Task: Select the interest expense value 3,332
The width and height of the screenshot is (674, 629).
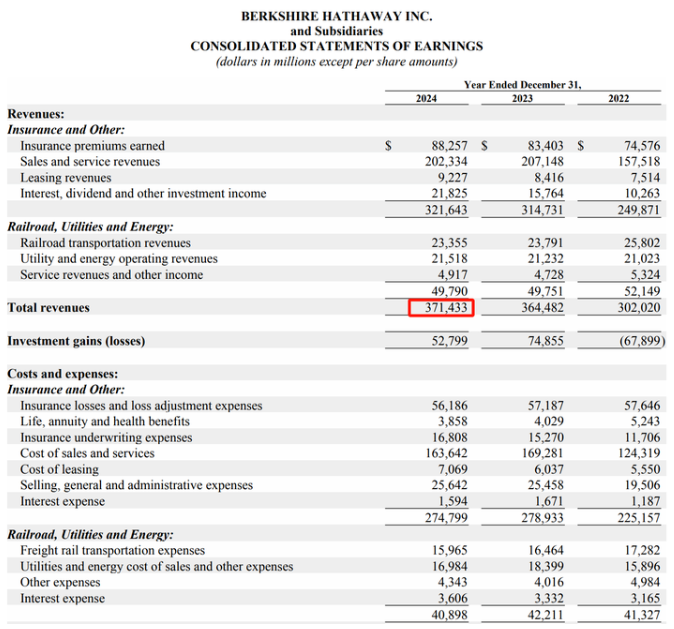Action: pos(549,598)
